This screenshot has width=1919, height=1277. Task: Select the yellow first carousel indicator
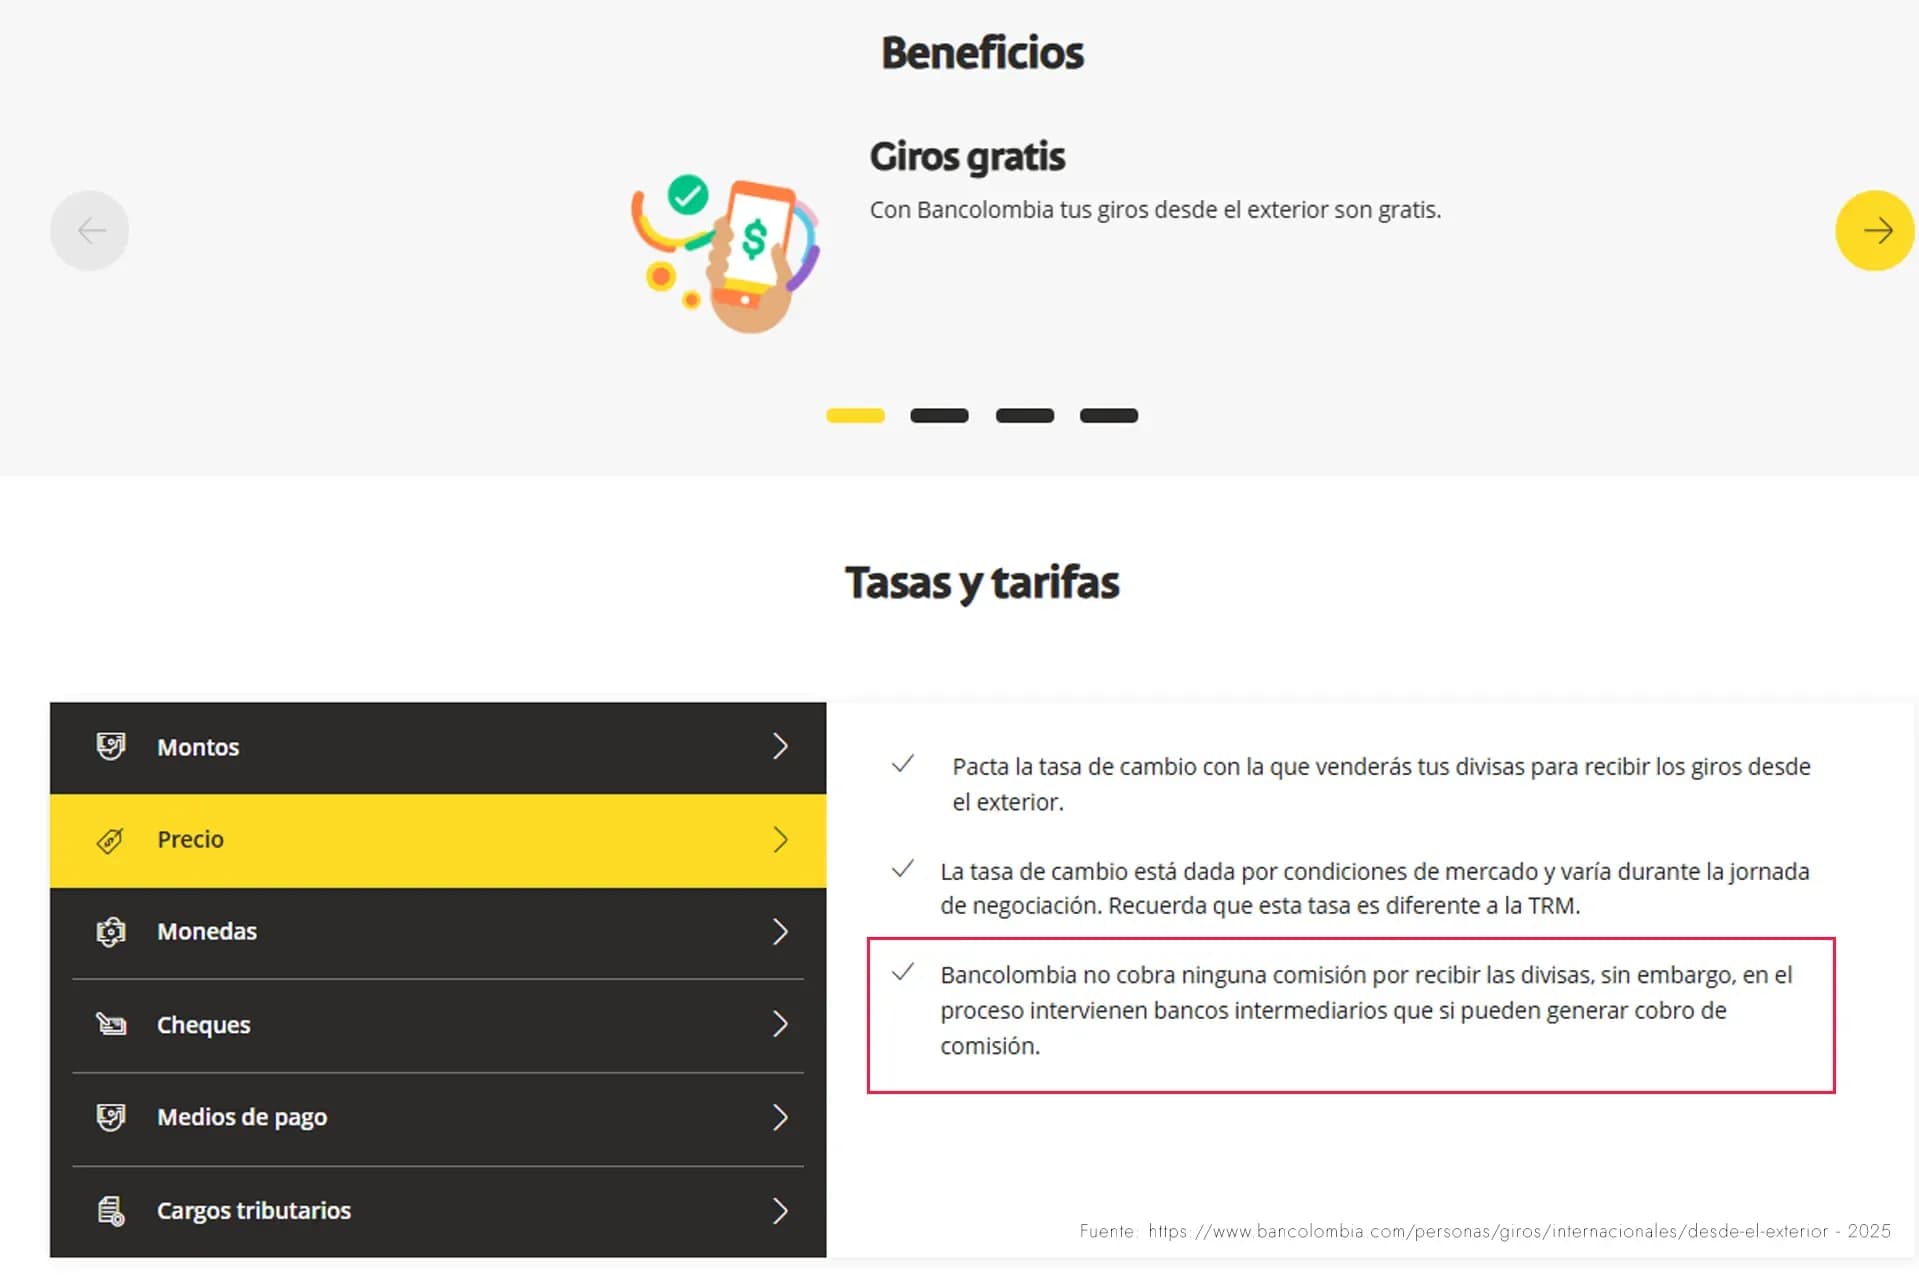855,416
